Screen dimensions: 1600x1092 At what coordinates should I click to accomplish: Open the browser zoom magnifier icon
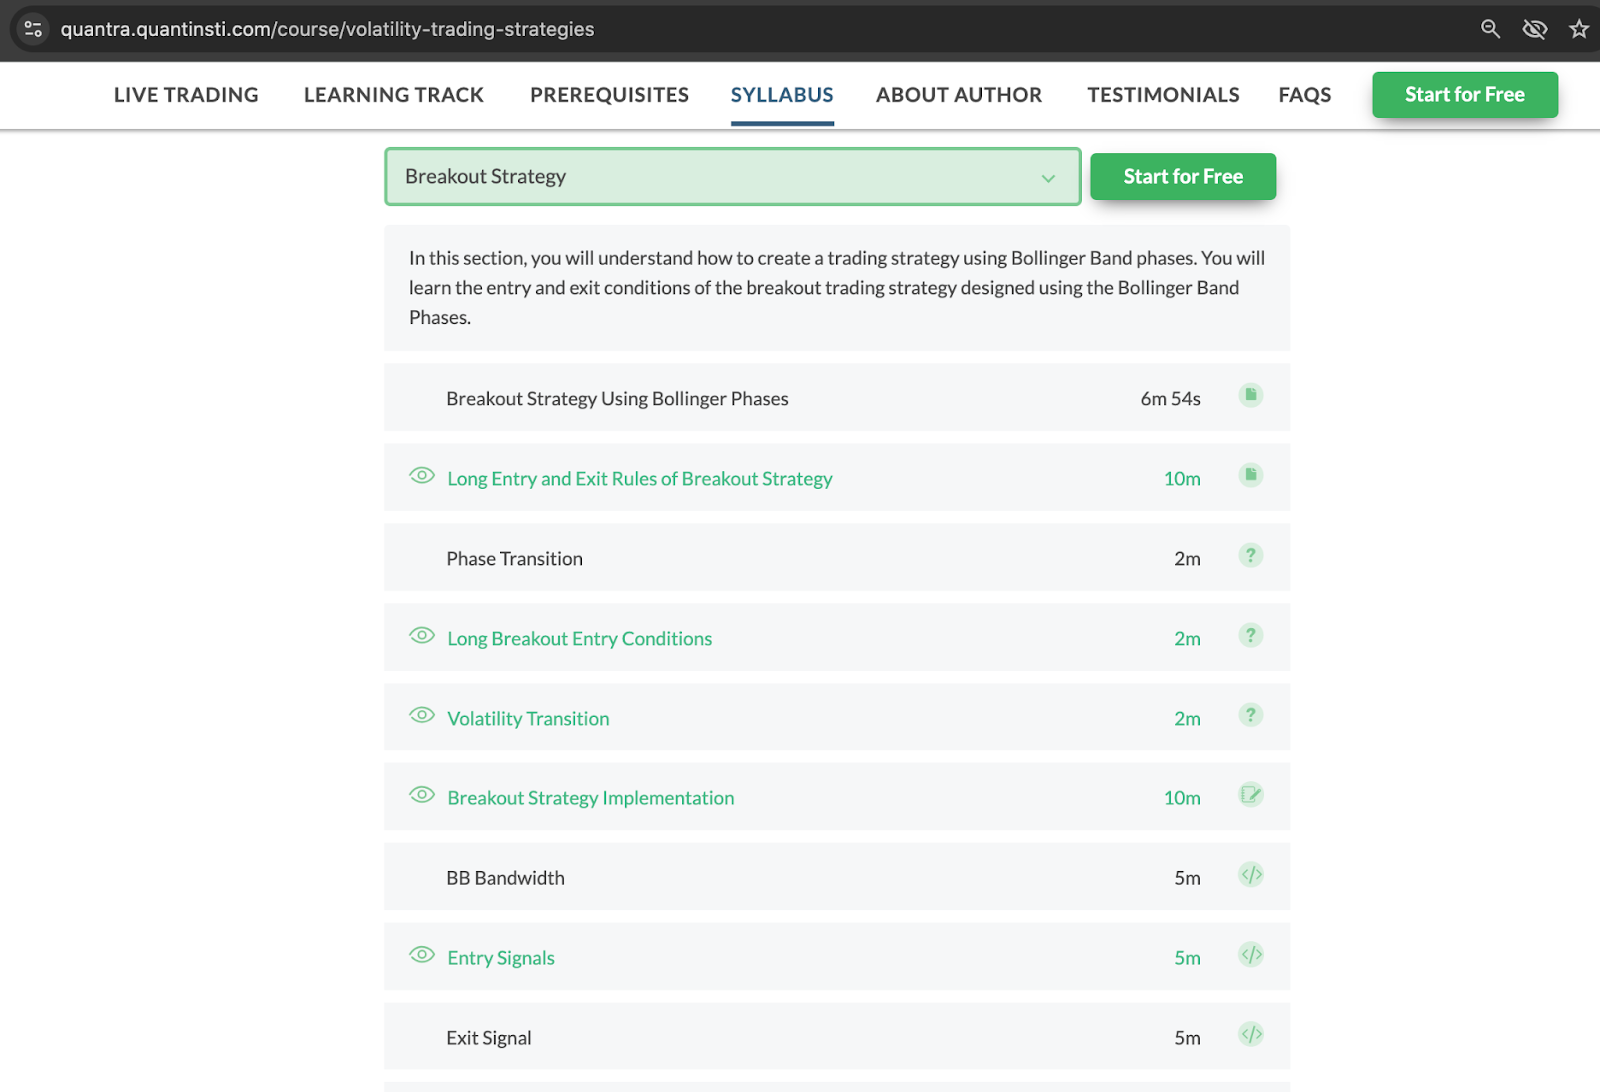pyautogui.click(x=1490, y=29)
